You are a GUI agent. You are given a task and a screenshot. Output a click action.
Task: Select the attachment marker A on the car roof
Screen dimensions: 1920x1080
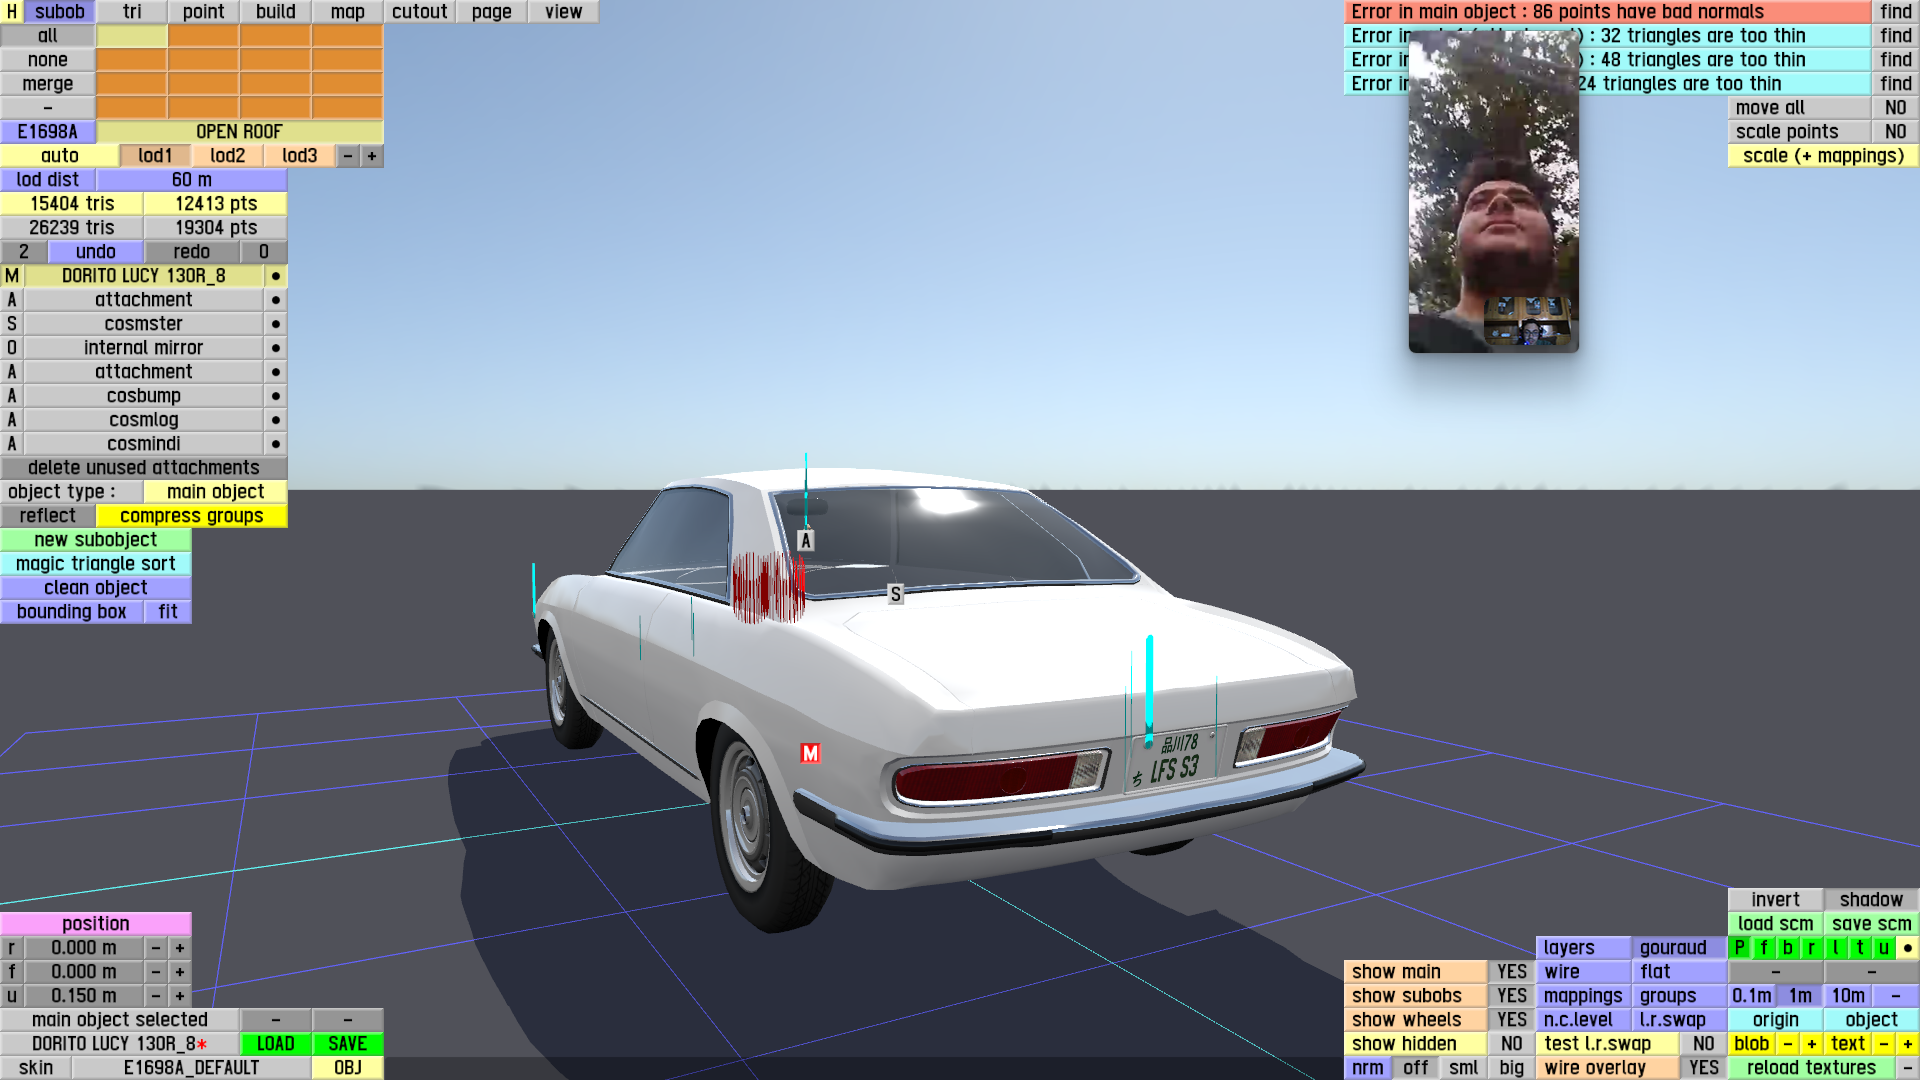pos(806,541)
